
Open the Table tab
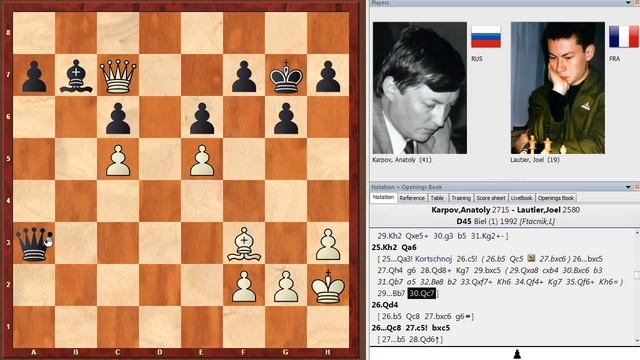[437, 198]
